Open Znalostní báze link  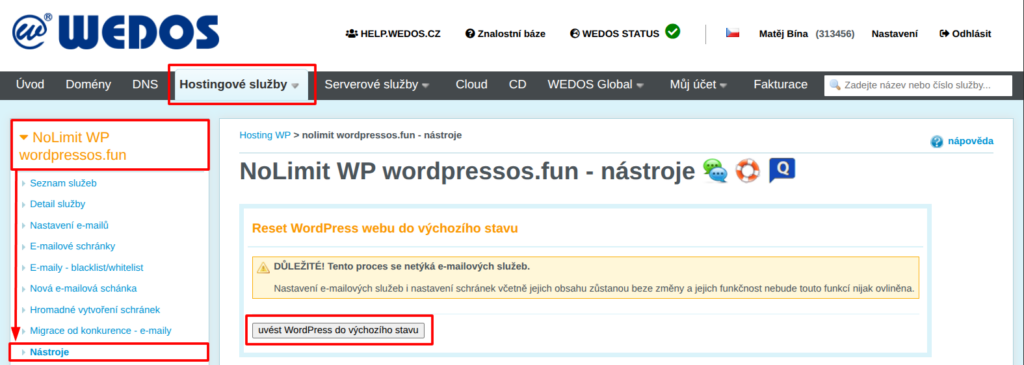[505, 34]
